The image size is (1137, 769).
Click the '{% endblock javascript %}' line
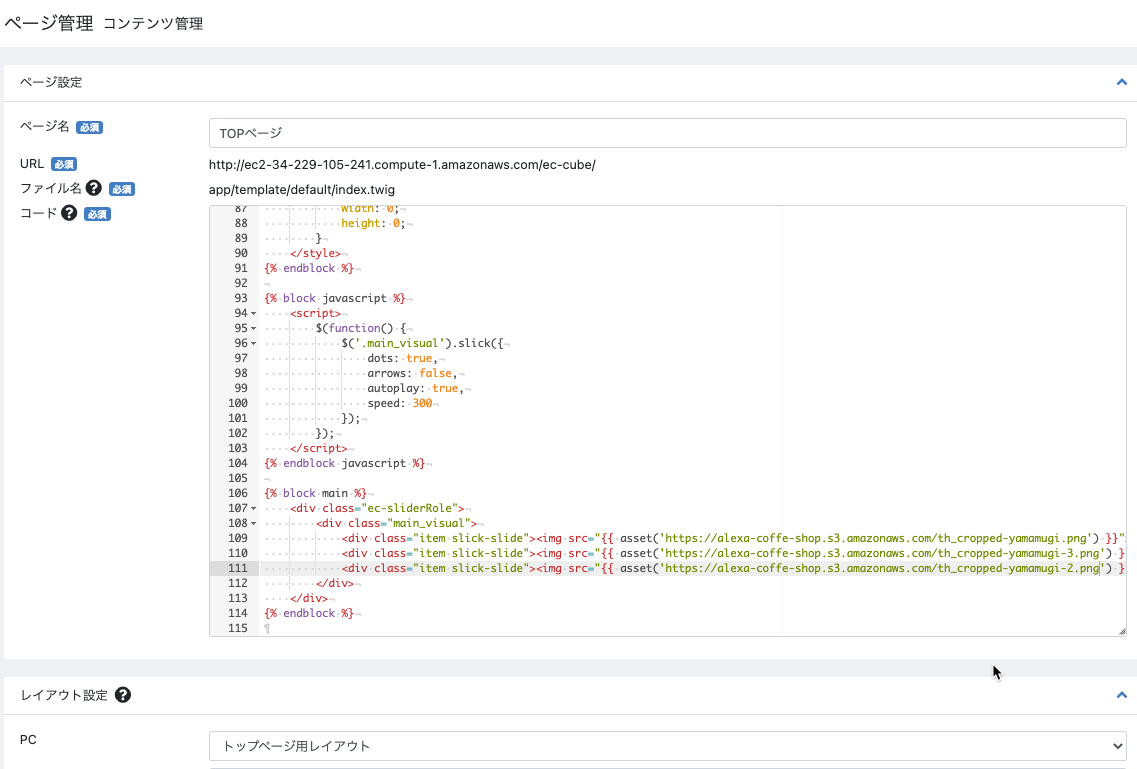pos(344,463)
